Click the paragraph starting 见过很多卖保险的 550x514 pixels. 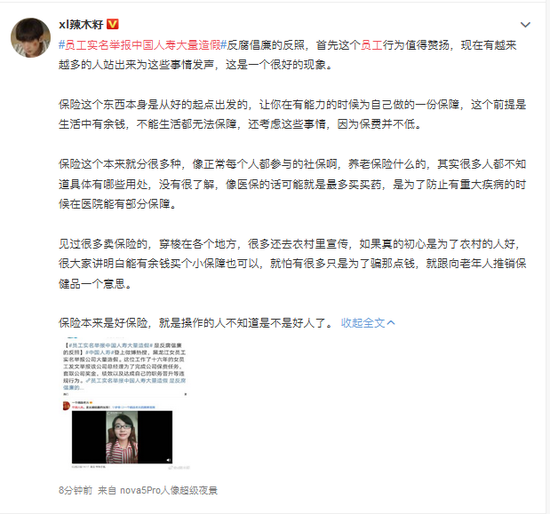(292, 263)
